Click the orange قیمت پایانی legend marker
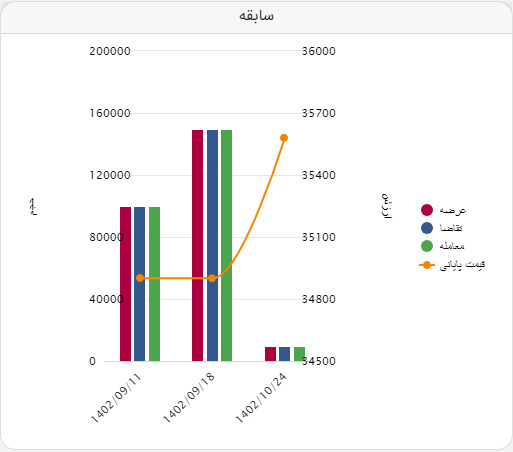The width and height of the screenshot is (513, 452). click(427, 265)
